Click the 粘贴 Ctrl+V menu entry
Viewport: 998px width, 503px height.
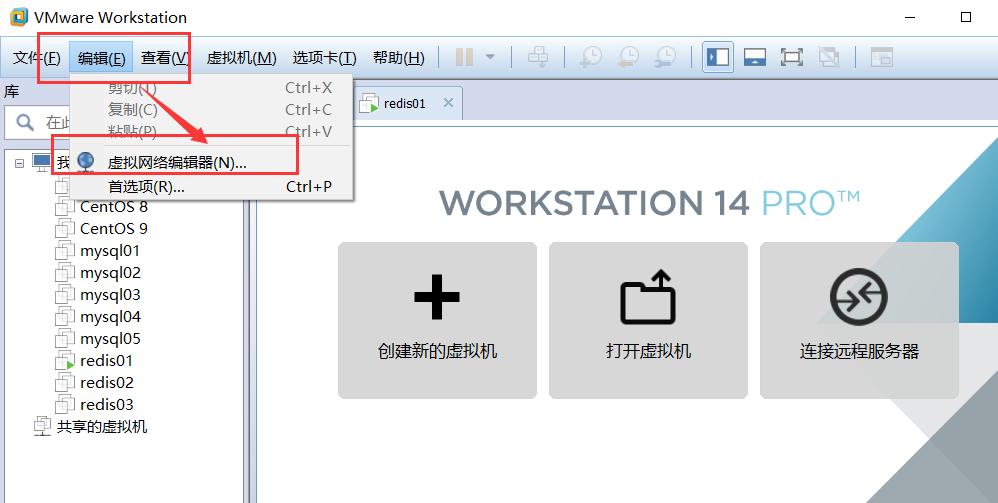[211, 131]
